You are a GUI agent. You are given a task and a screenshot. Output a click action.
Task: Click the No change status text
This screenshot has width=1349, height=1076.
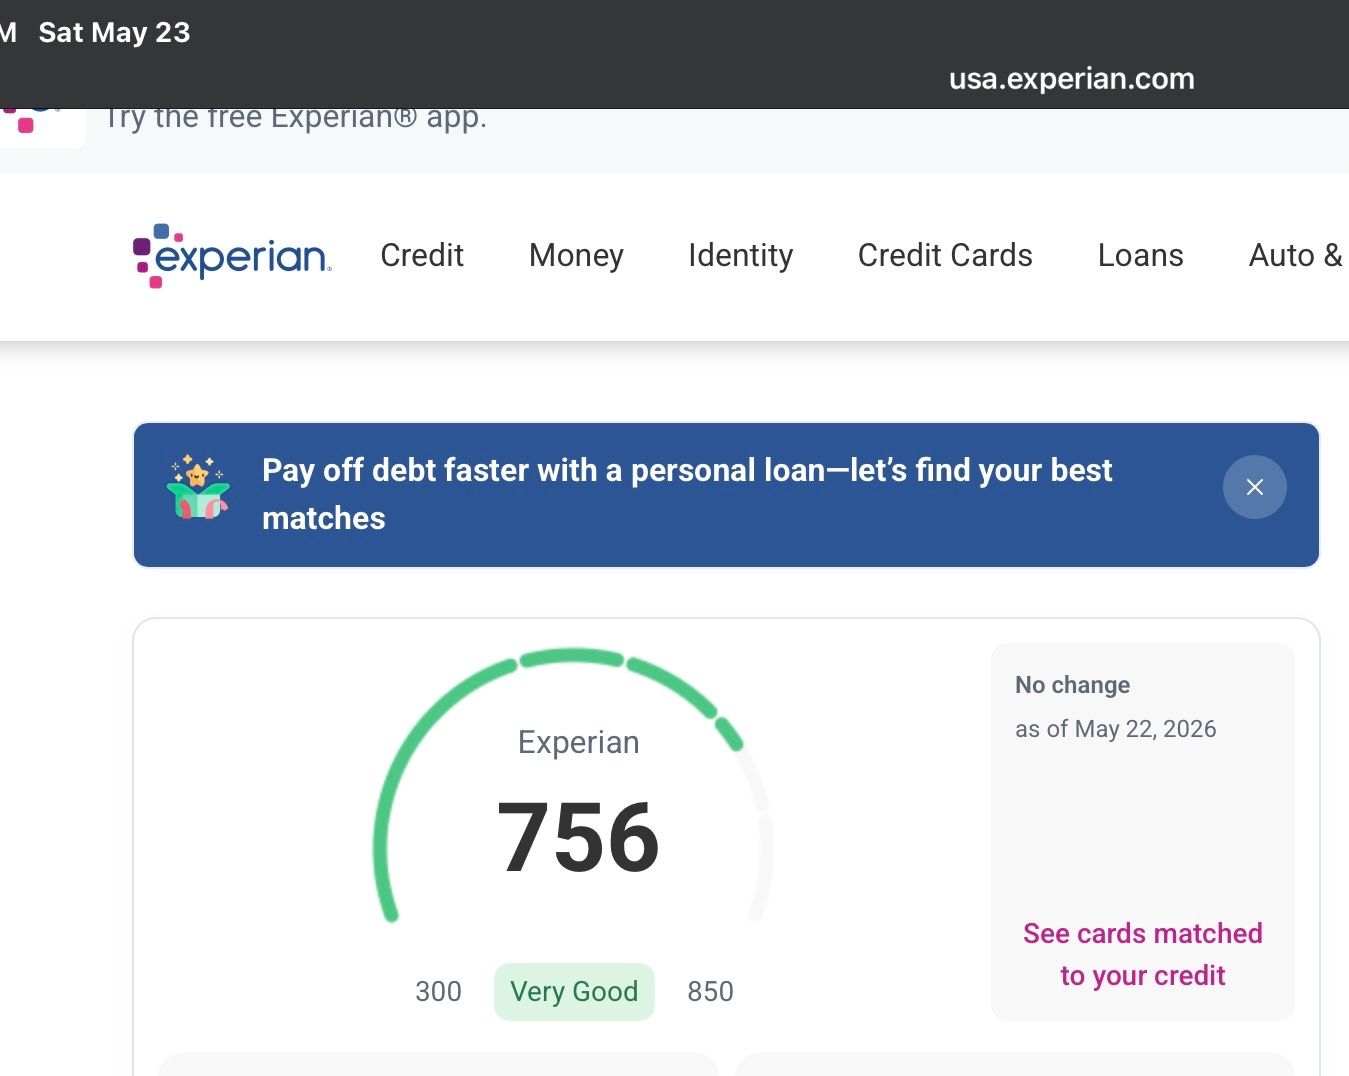[1072, 685]
